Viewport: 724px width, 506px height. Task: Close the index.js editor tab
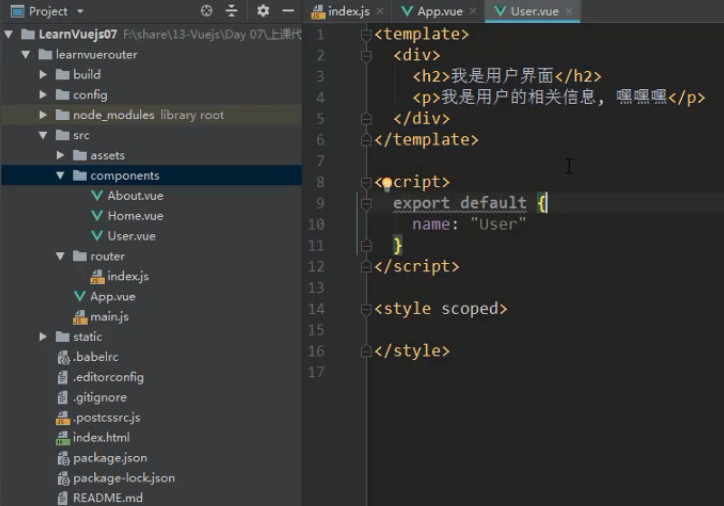[x=380, y=11]
